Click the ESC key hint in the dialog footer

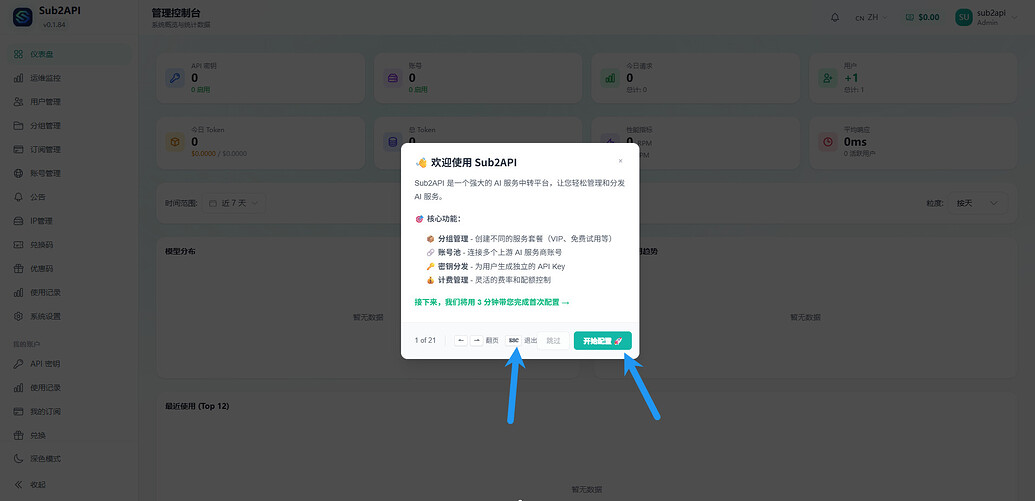tap(514, 341)
